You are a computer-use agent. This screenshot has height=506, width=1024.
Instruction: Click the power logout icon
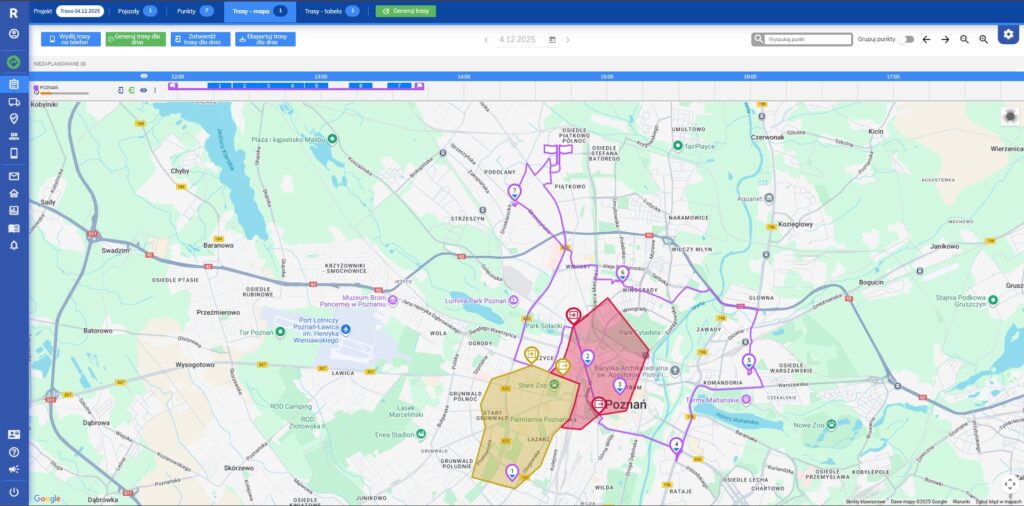(14, 492)
